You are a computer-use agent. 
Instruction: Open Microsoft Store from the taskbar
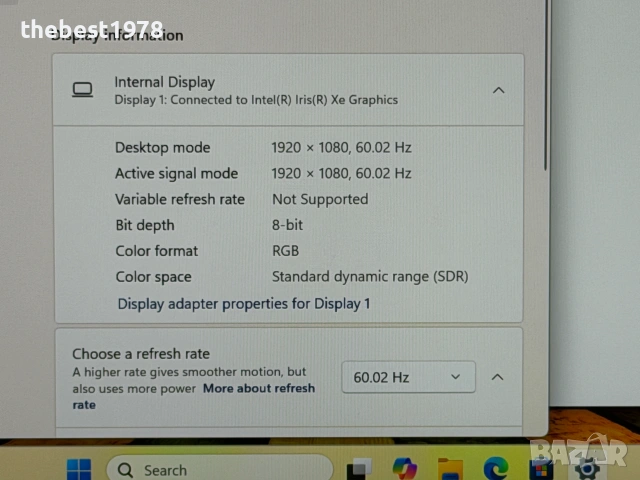coord(541,469)
